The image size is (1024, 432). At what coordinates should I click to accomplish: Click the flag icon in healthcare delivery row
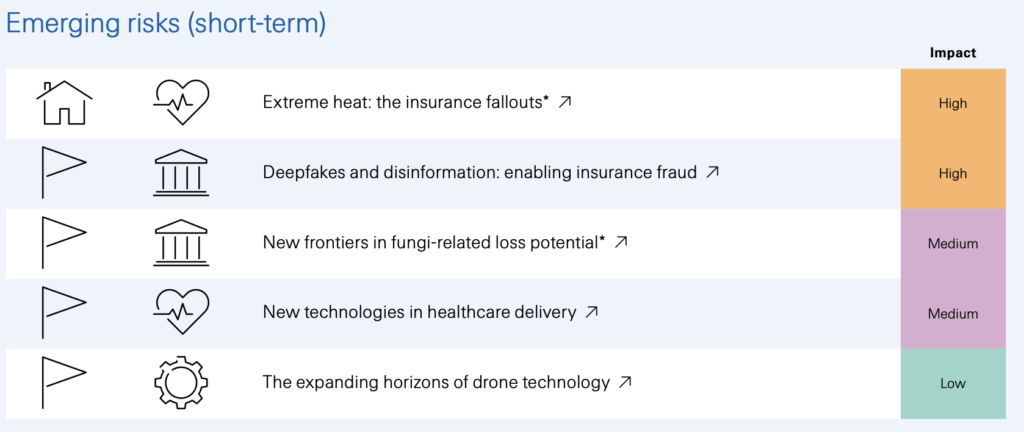[x=64, y=313]
